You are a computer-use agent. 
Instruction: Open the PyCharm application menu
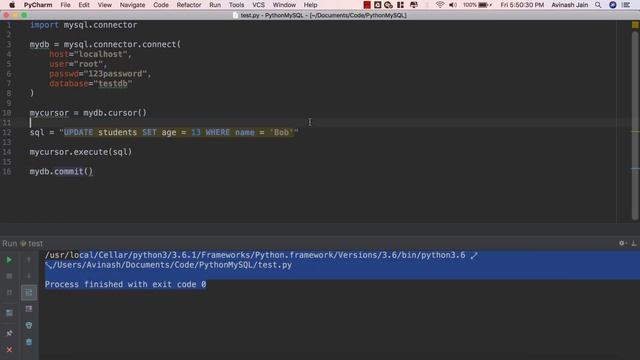38,5
